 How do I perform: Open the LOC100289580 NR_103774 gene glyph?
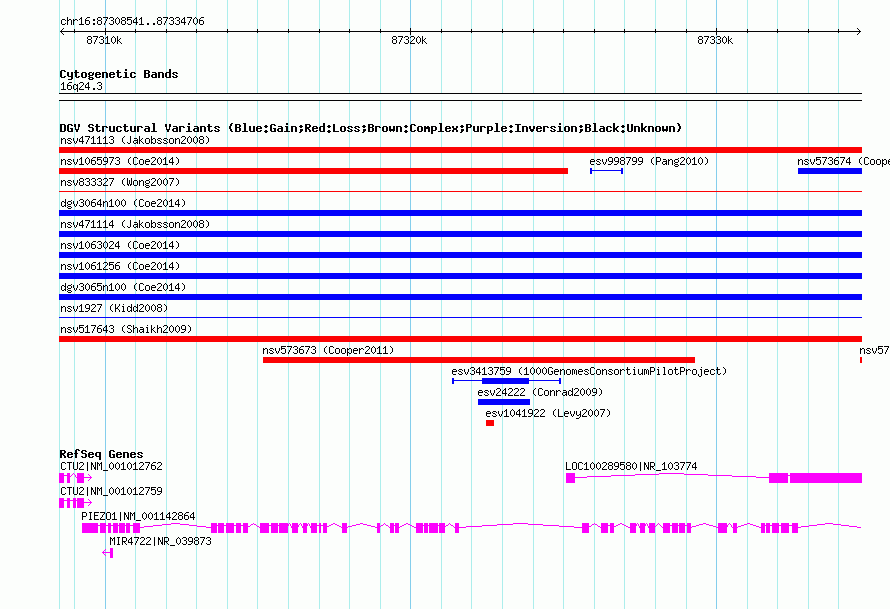(x=713, y=478)
